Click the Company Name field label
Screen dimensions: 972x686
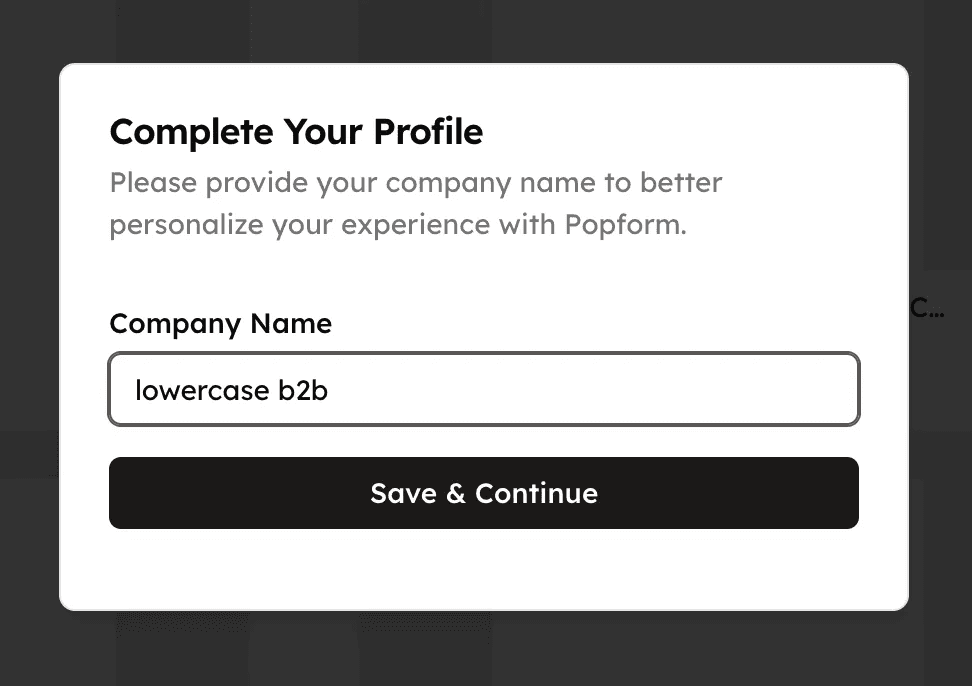[220, 324]
